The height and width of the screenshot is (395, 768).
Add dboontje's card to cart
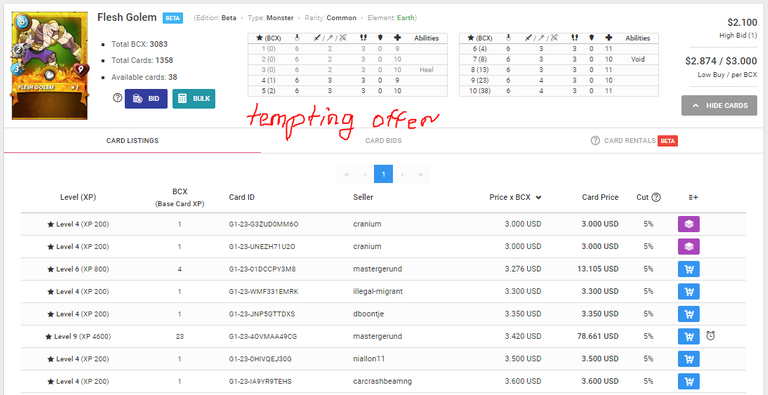tap(688, 314)
